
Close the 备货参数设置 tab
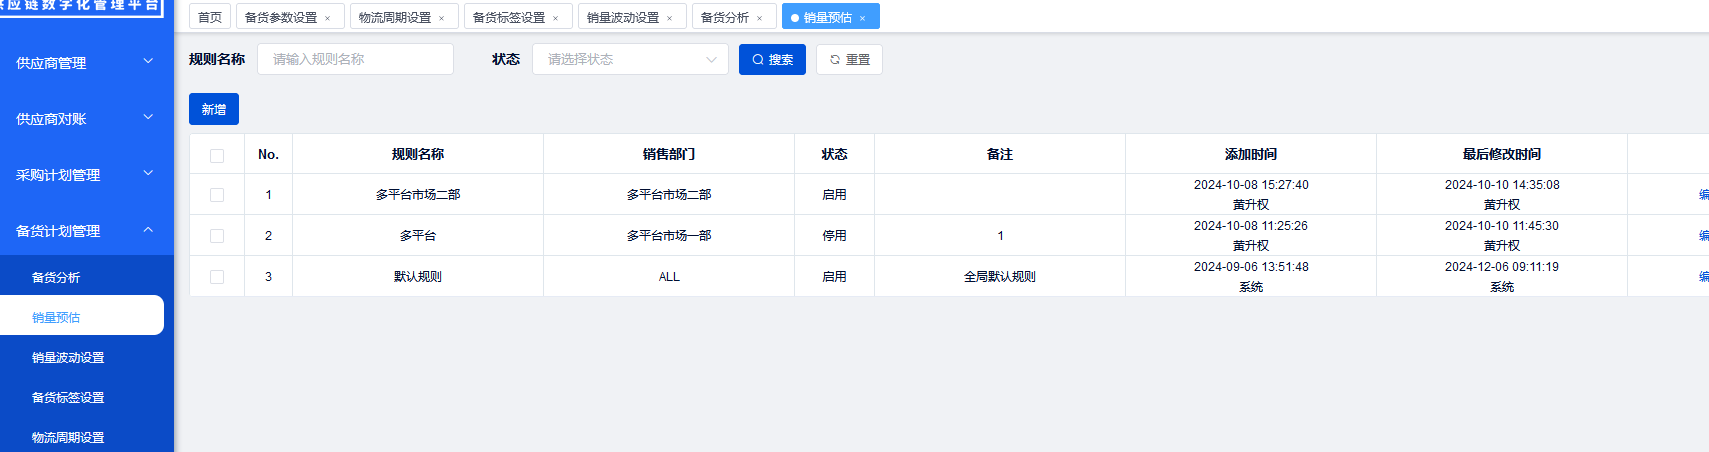(x=327, y=18)
